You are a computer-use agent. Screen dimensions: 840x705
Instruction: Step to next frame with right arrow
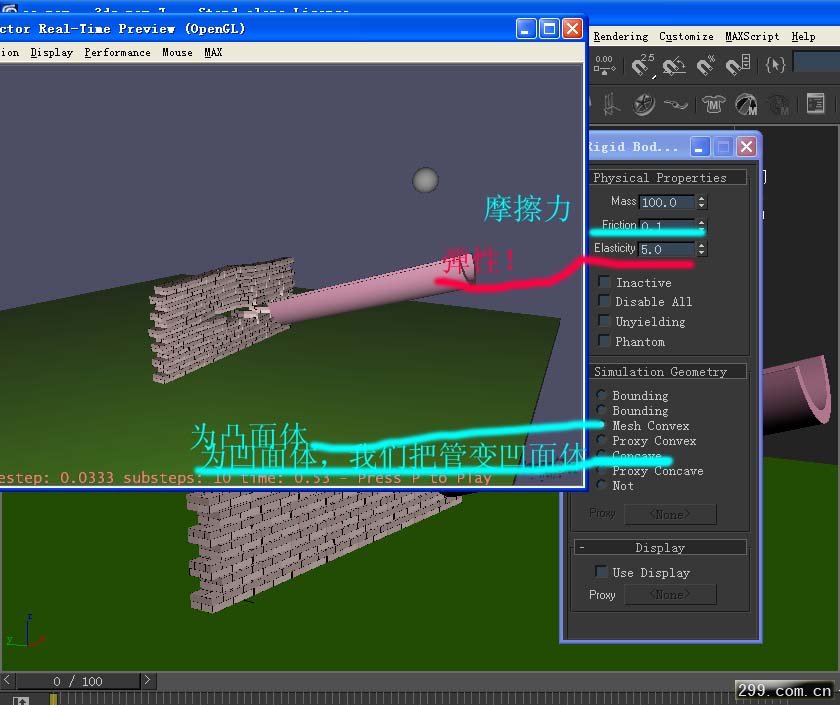(148, 680)
